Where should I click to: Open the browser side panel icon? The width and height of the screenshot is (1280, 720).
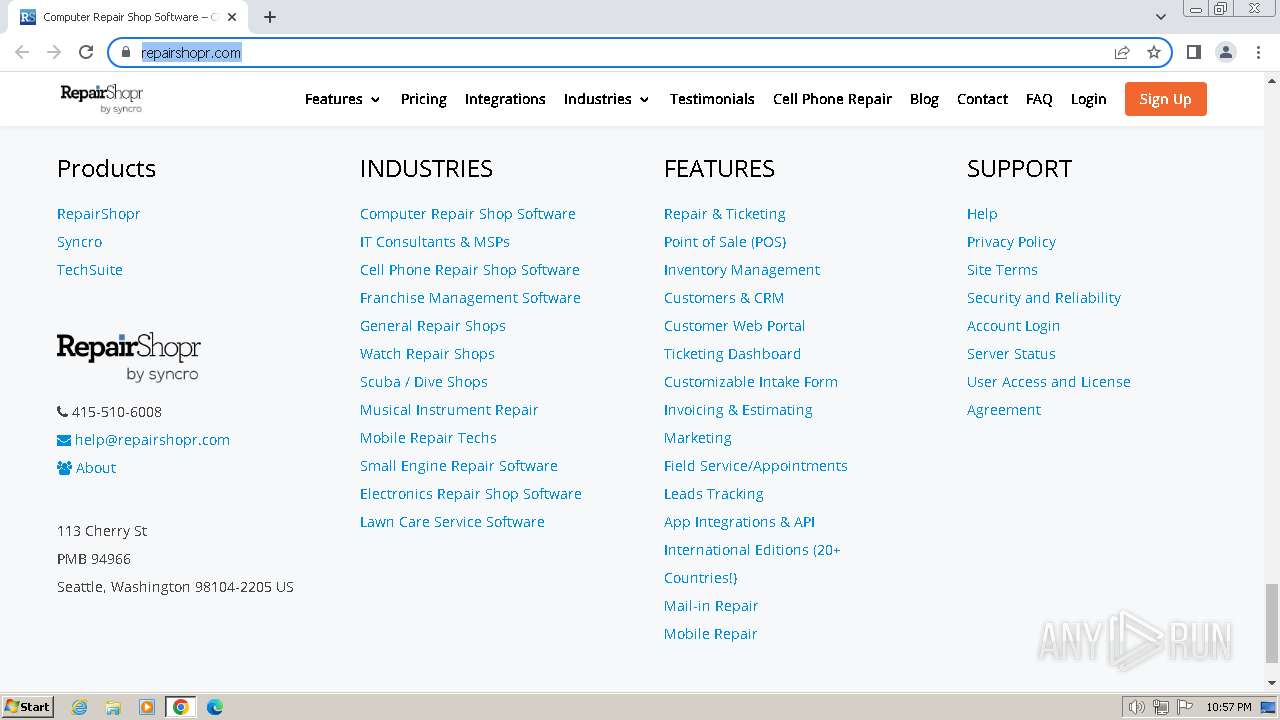pos(1193,52)
